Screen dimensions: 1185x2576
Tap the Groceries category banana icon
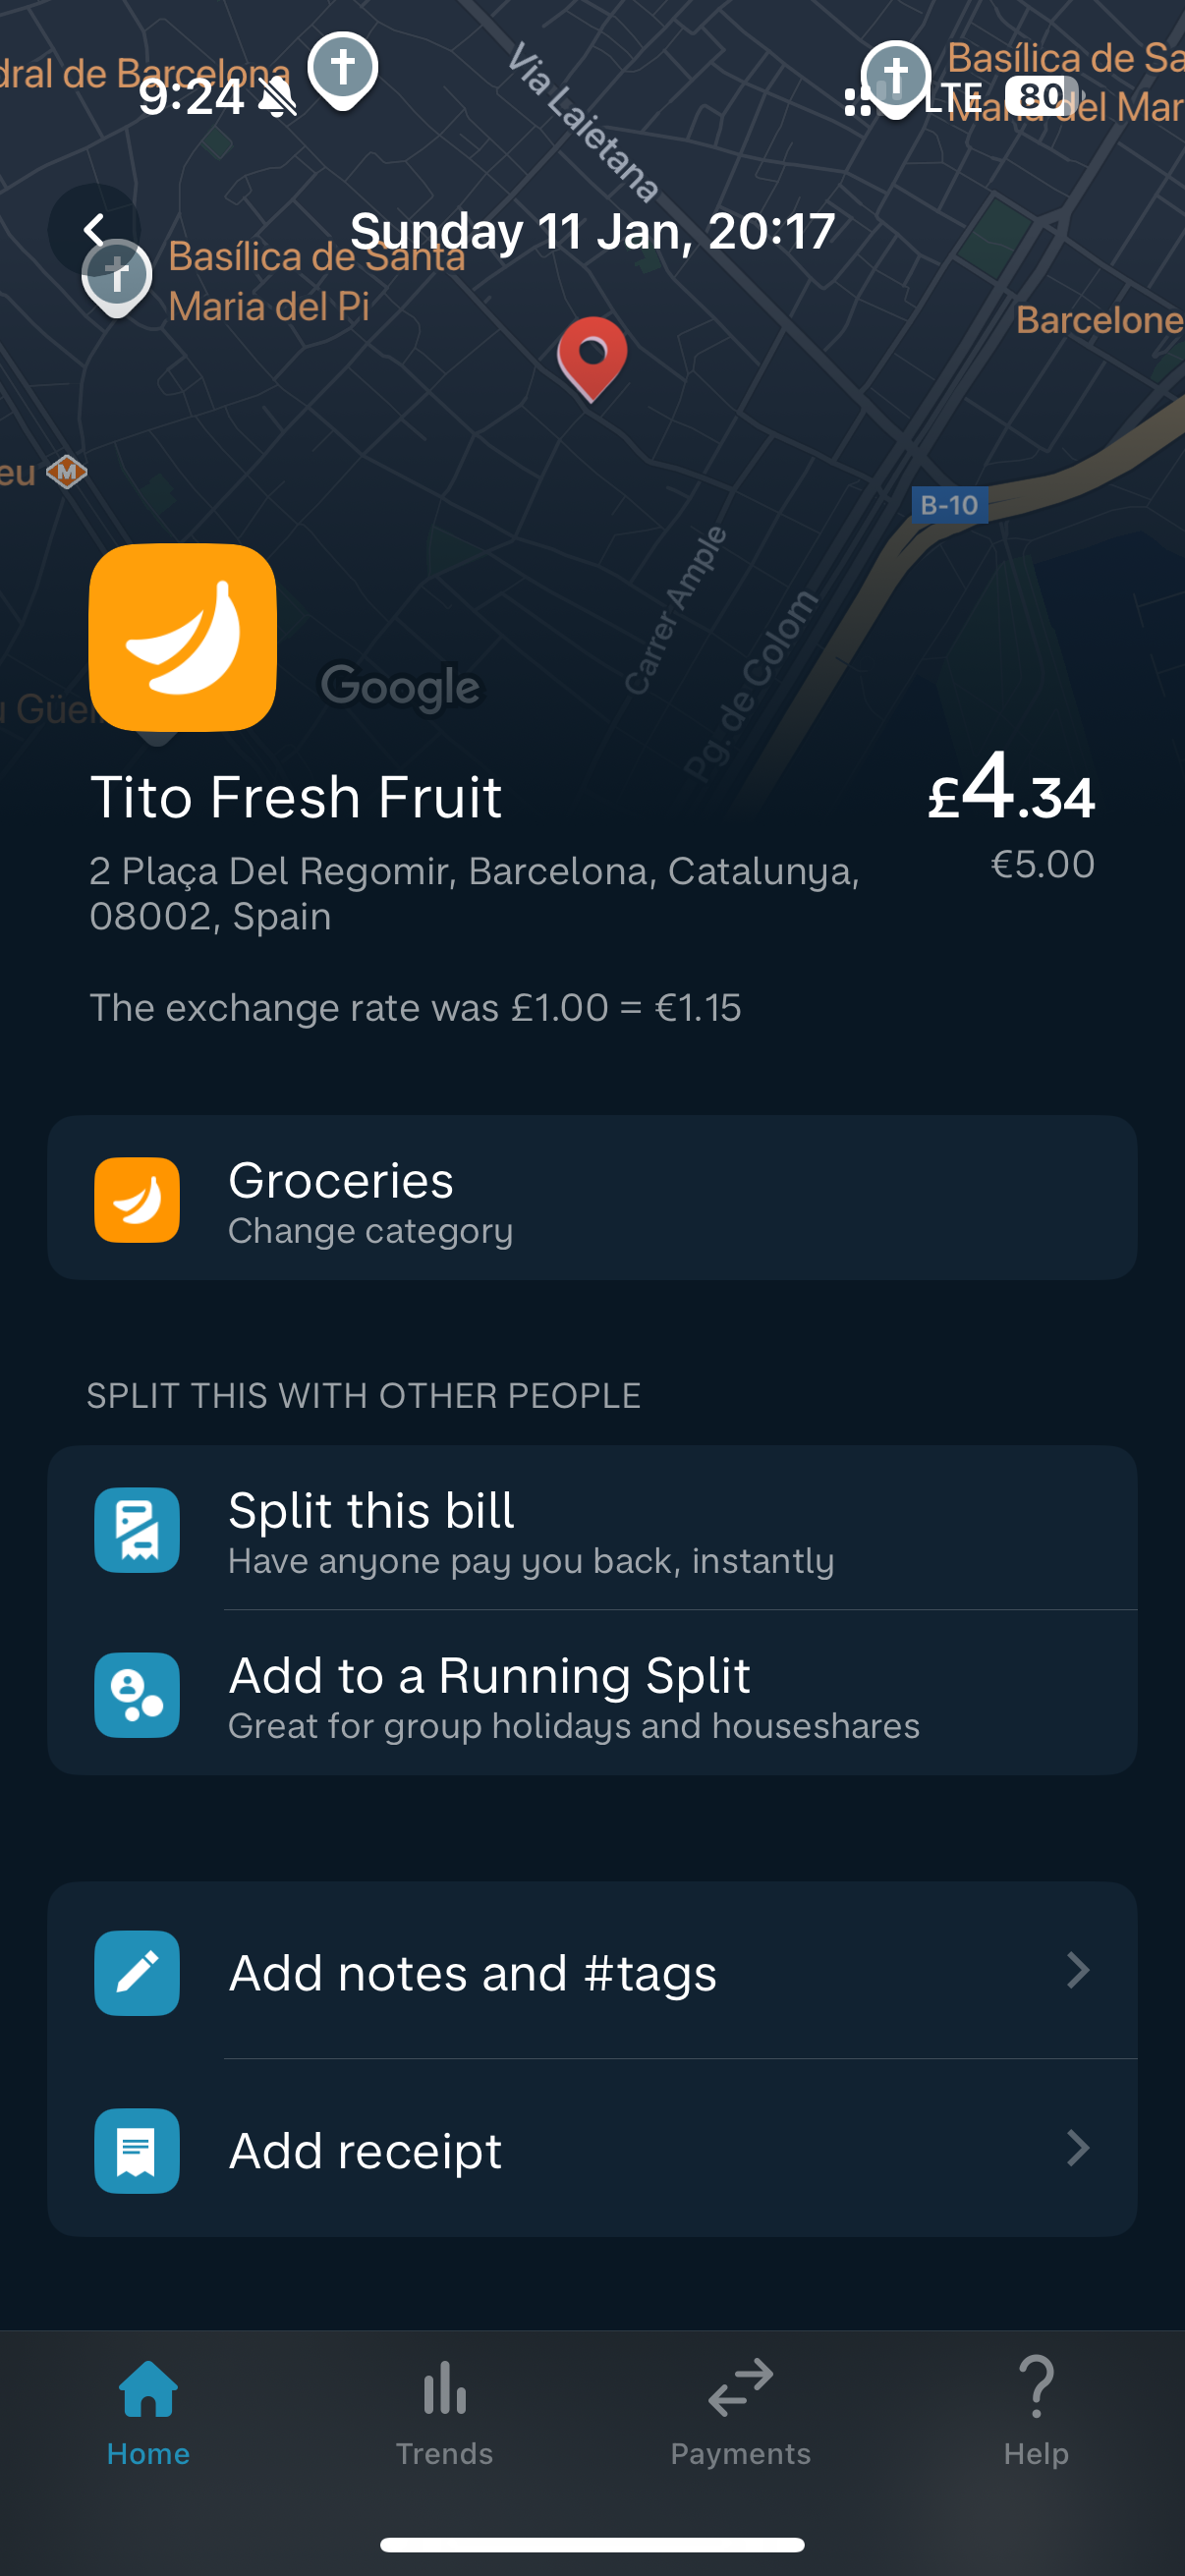(x=137, y=1199)
